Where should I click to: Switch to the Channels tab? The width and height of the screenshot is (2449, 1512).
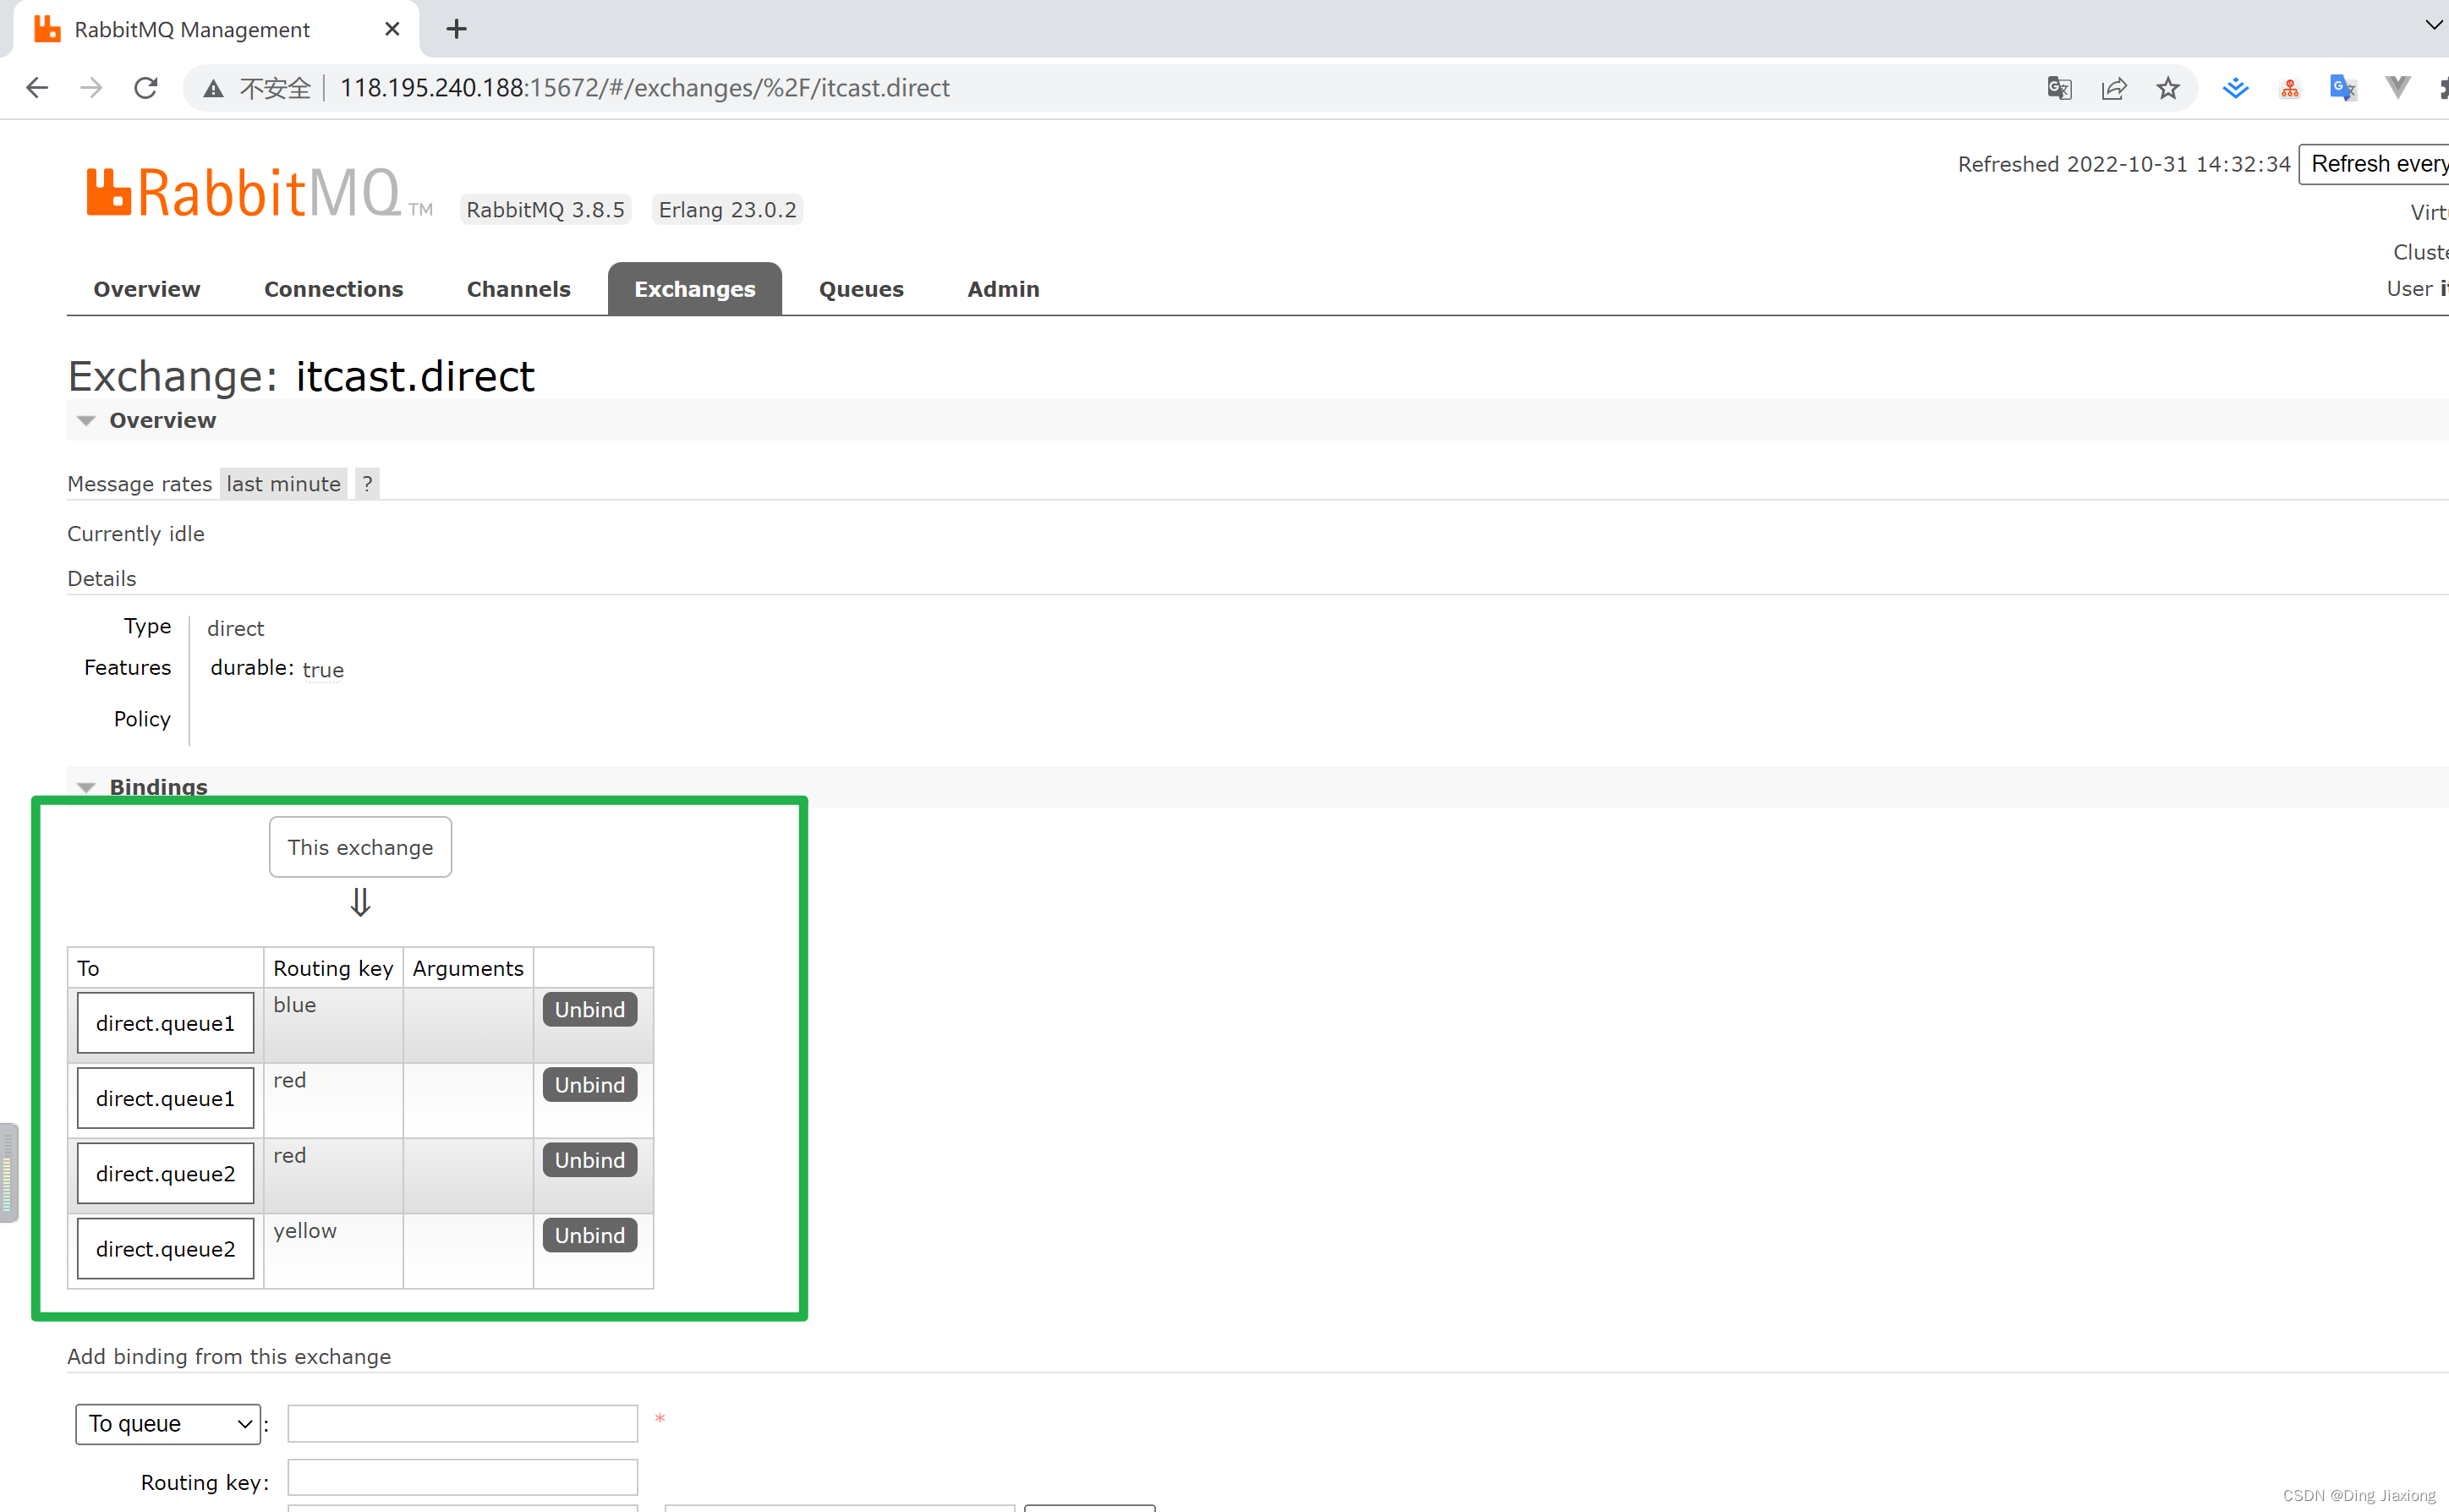(x=518, y=289)
